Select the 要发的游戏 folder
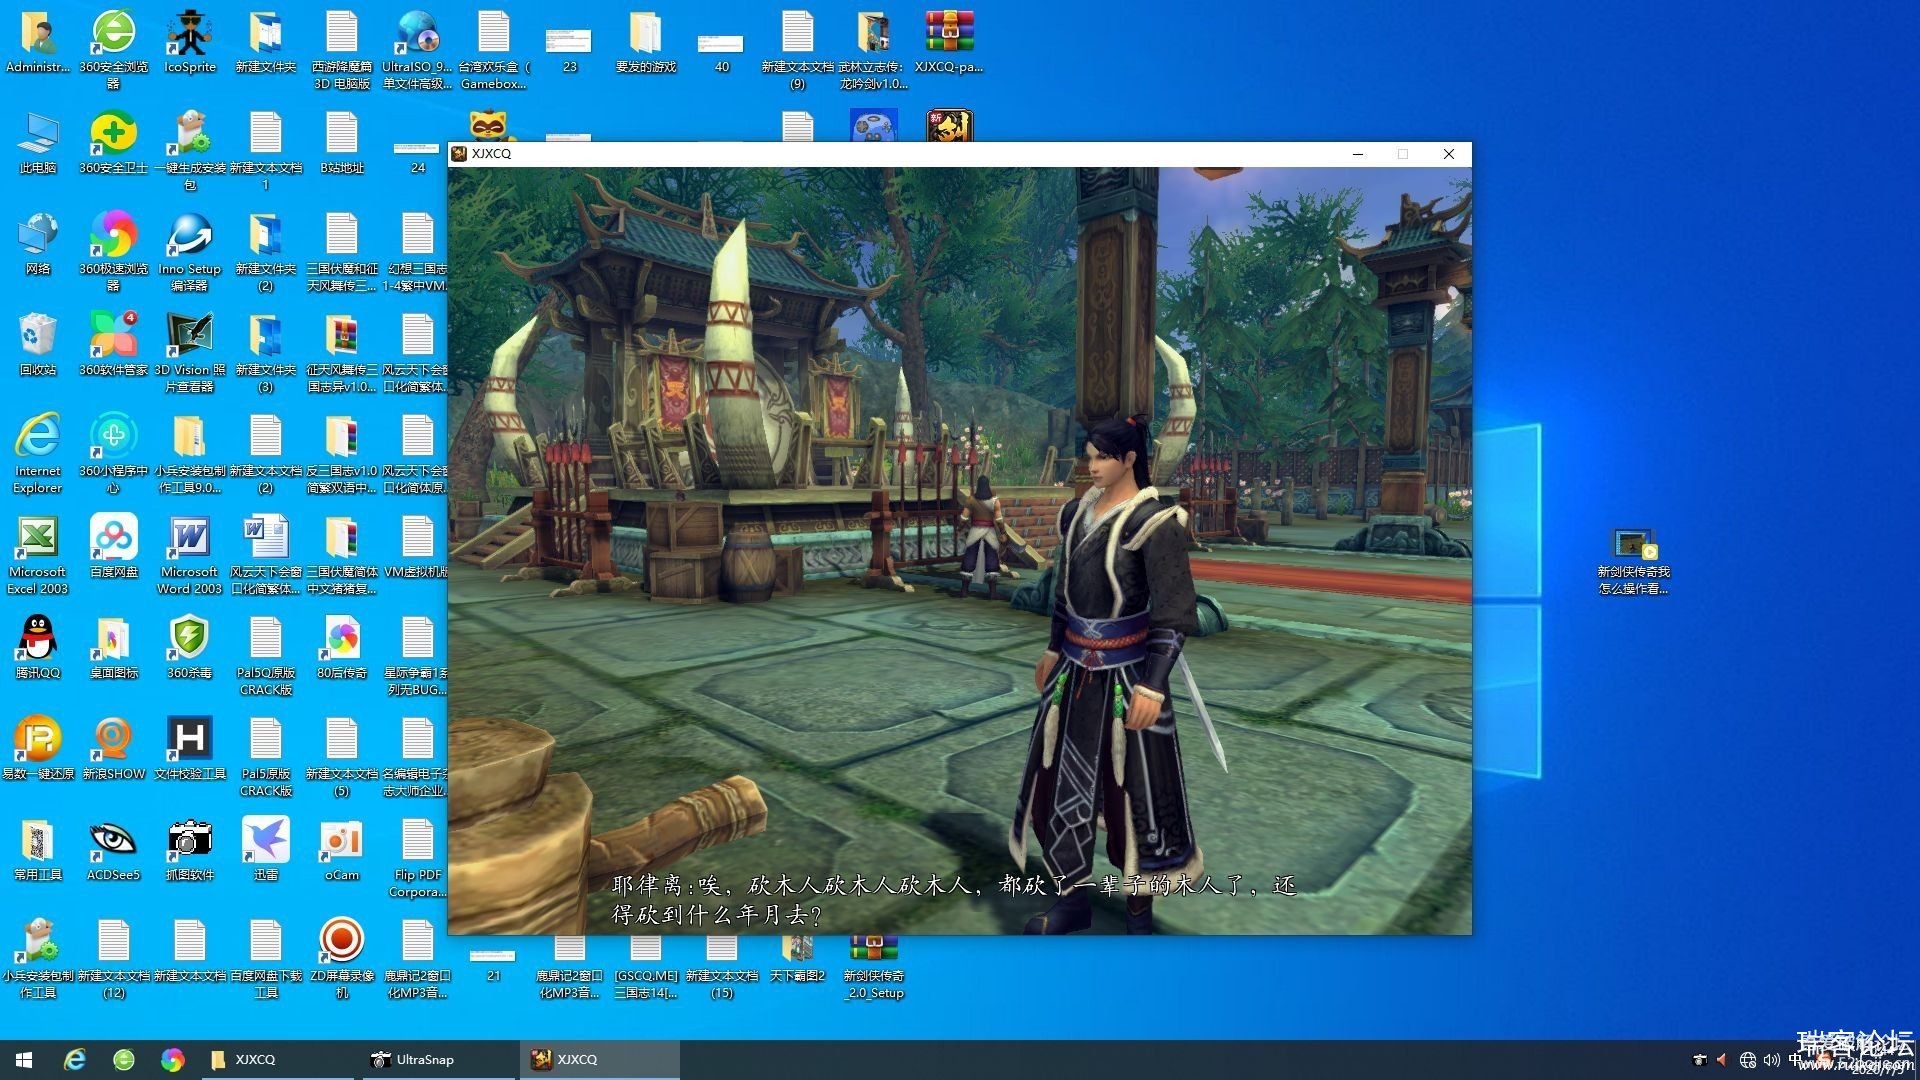Screen dimensions: 1920x1080 tap(646, 42)
